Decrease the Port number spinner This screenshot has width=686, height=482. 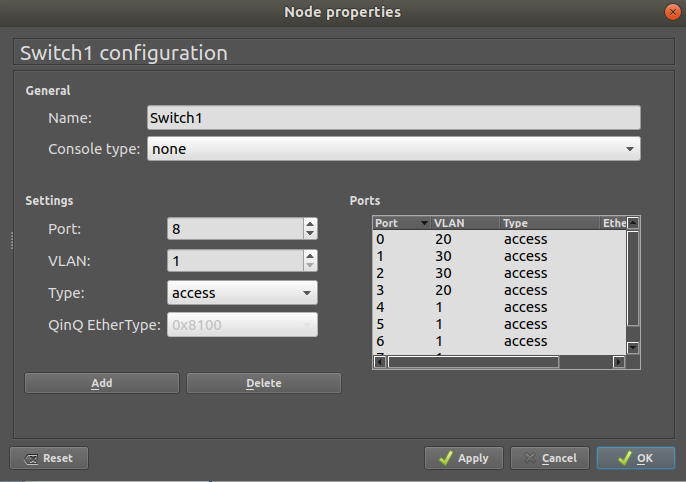click(310, 234)
